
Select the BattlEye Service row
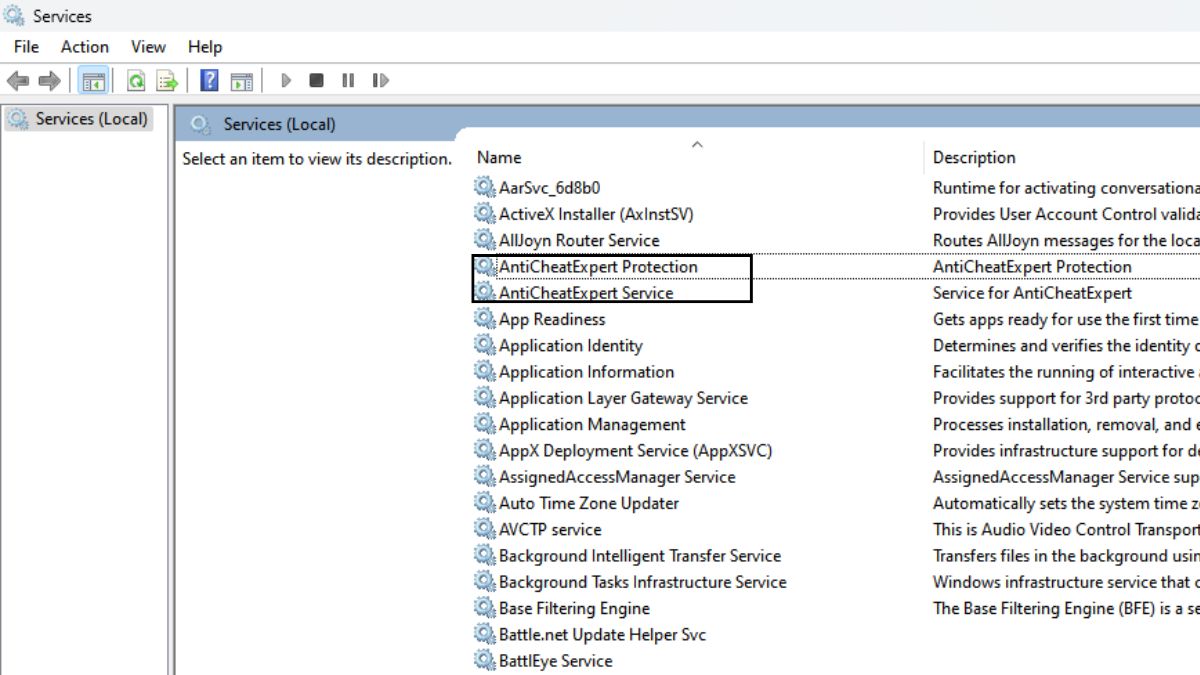pos(555,661)
